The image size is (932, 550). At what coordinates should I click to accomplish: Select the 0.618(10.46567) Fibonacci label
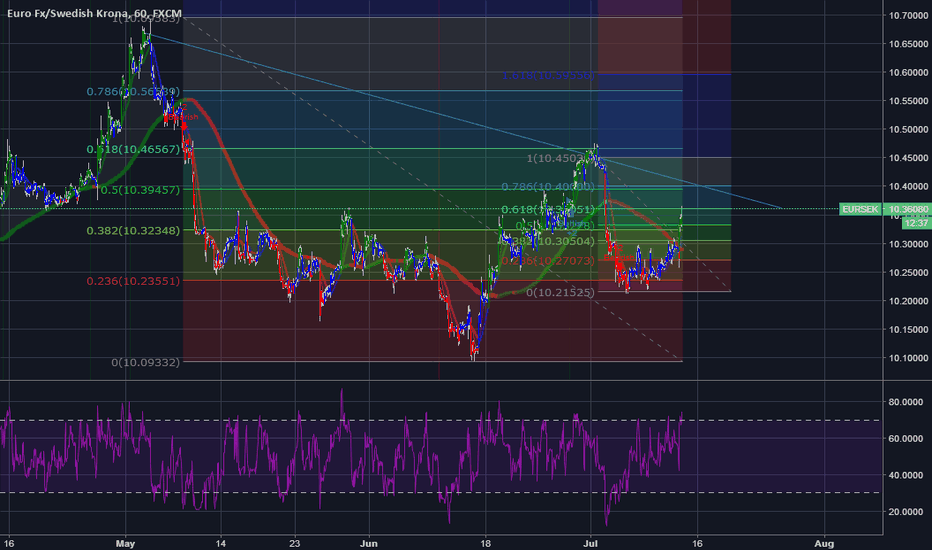tap(133, 149)
